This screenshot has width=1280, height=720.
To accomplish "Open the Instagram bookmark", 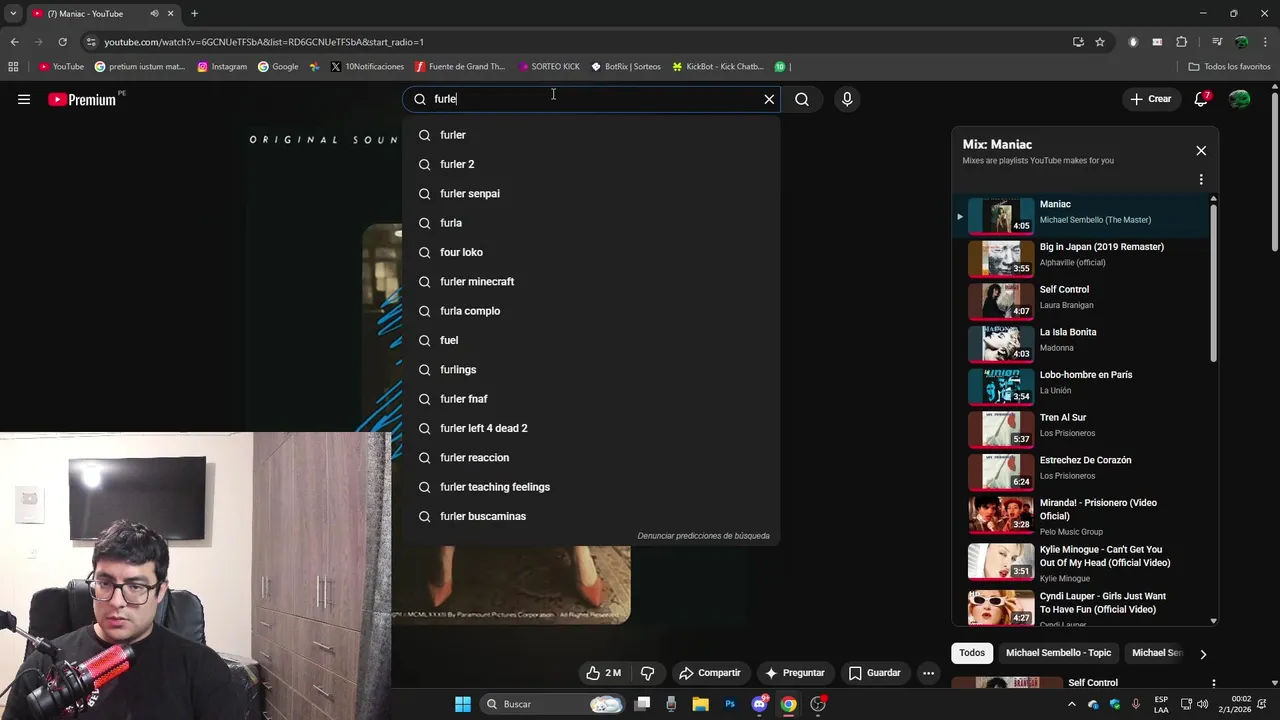I will coord(222,67).
